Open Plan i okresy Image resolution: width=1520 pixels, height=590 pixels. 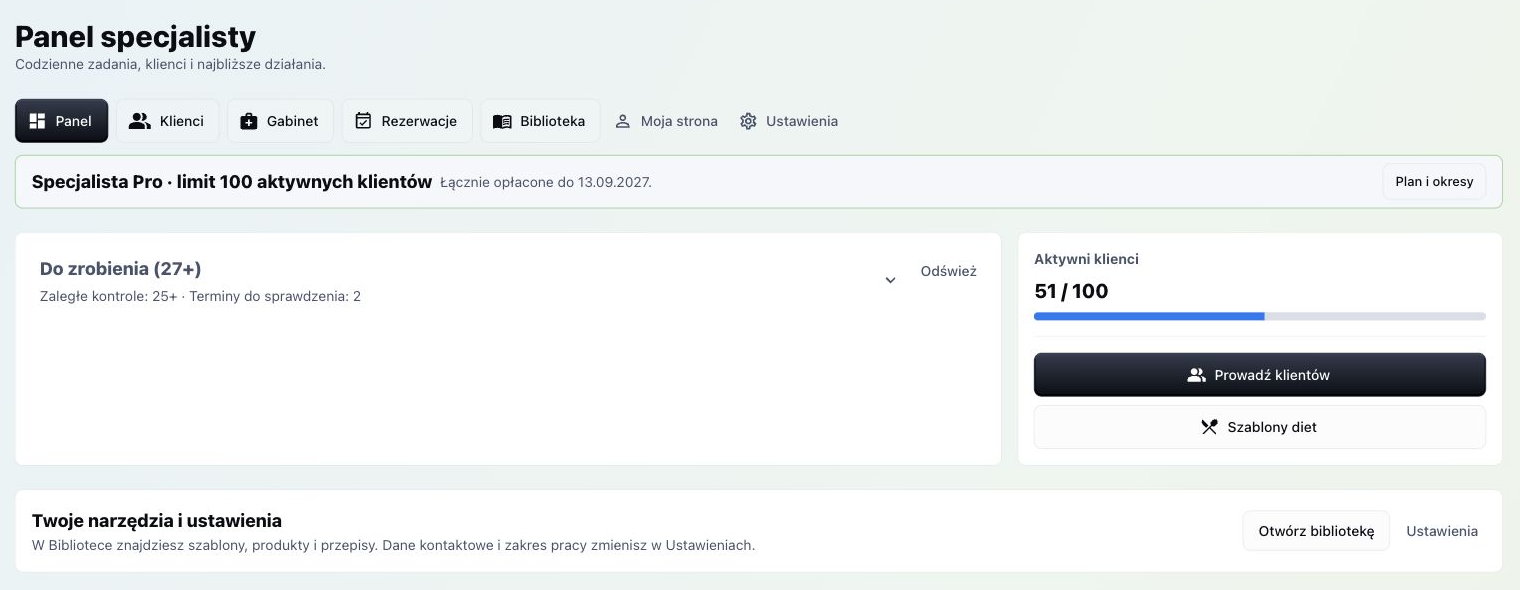(x=1434, y=182)
